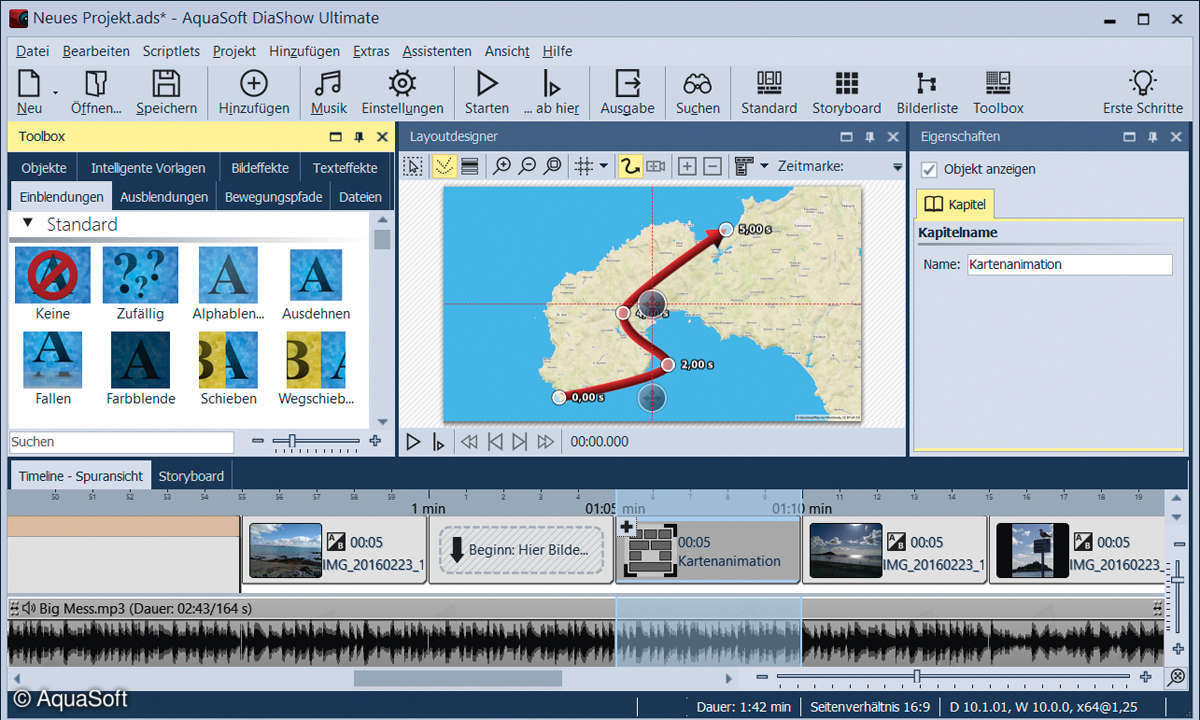The height and width of the screenshot is (720, 1200).
Task: Fit zoom to view in Layoutdesigner
Action: coord(552,166)
